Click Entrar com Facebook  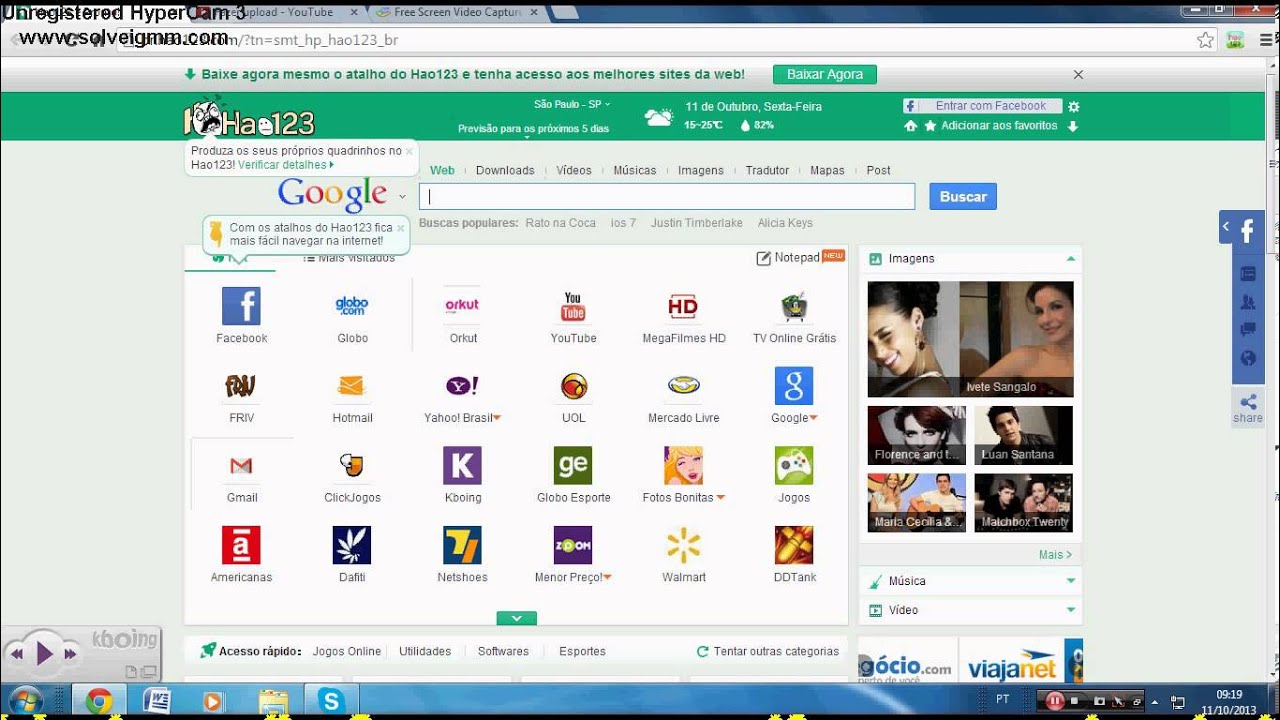[x=982, y=106]
